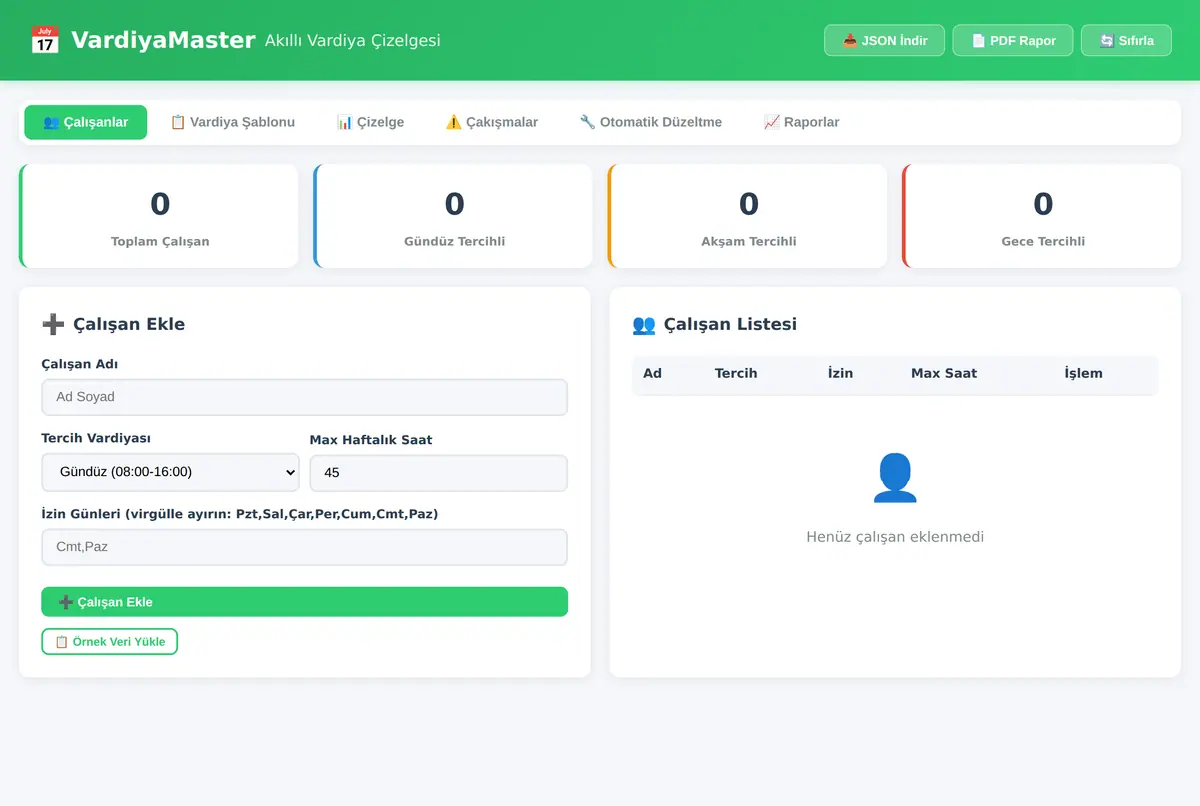Click the wrench icon on Otomatik Düzeltme

[587, 122]
